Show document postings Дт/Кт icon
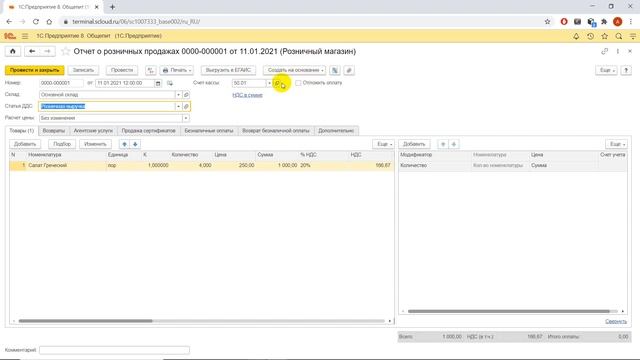This screenshot has height=360, width=640. click(151, 70)
